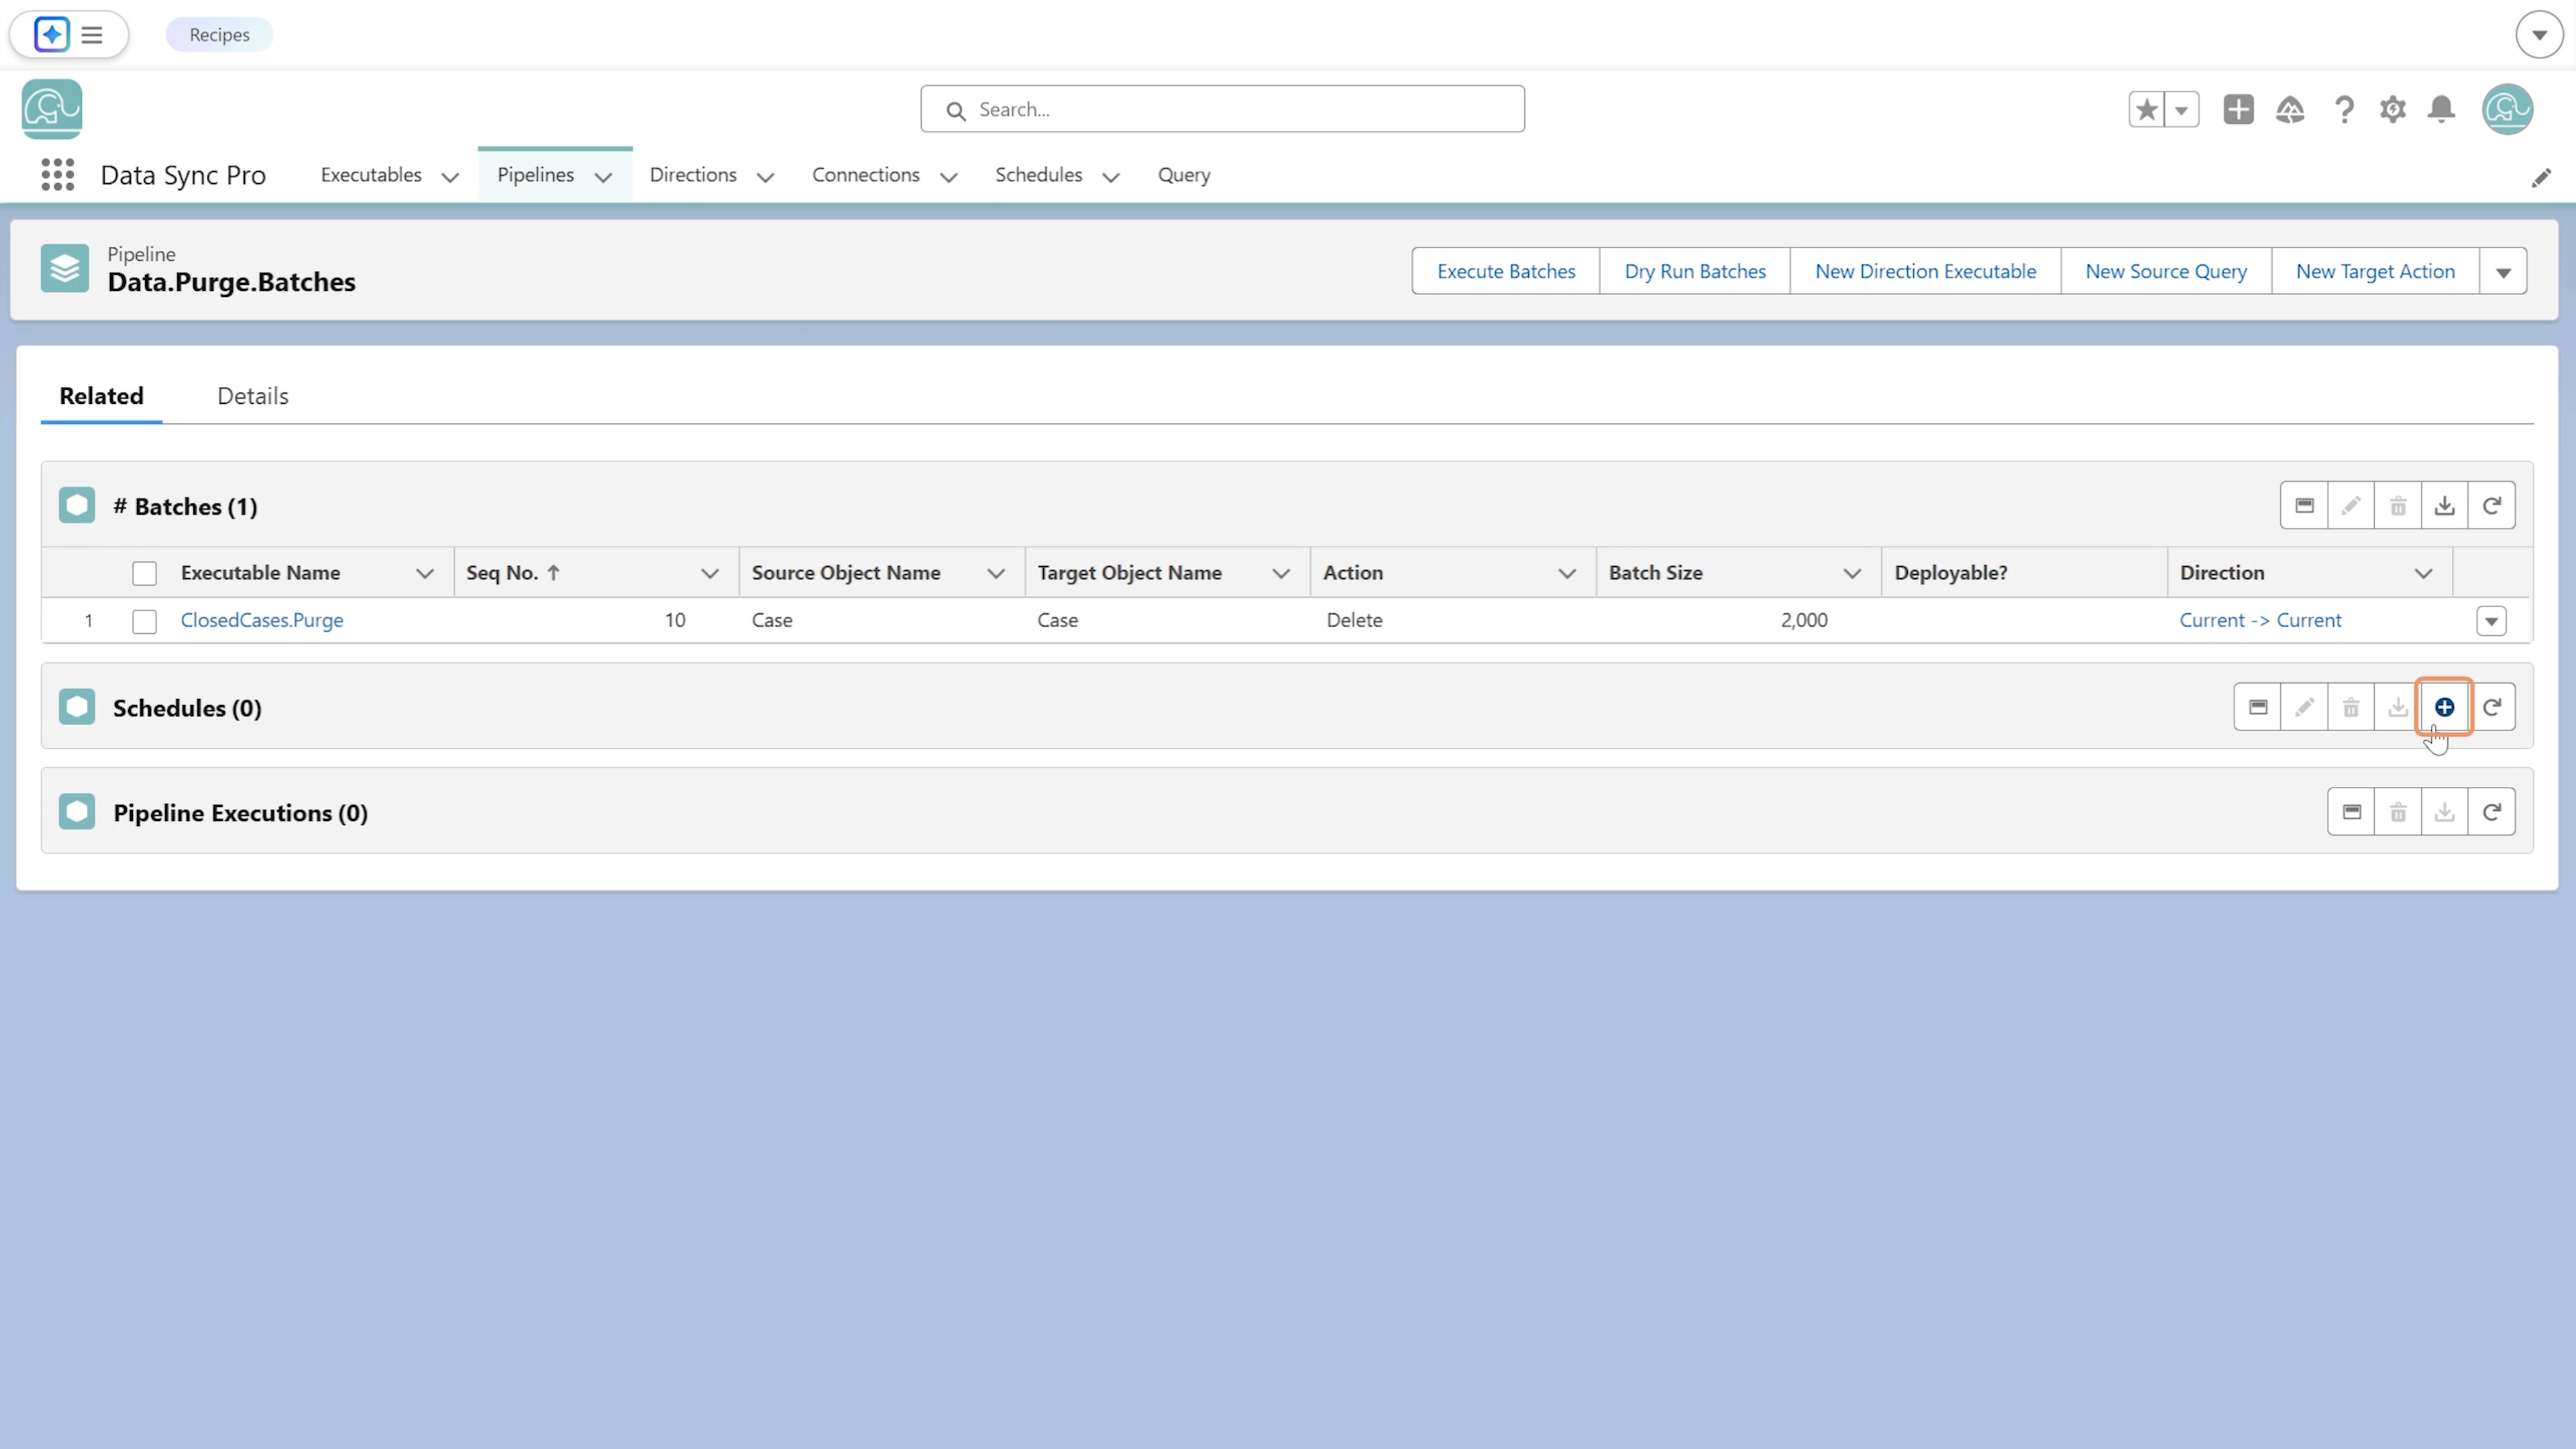
Task: Open Action column menu chevron
Action: pos(1567,574)
